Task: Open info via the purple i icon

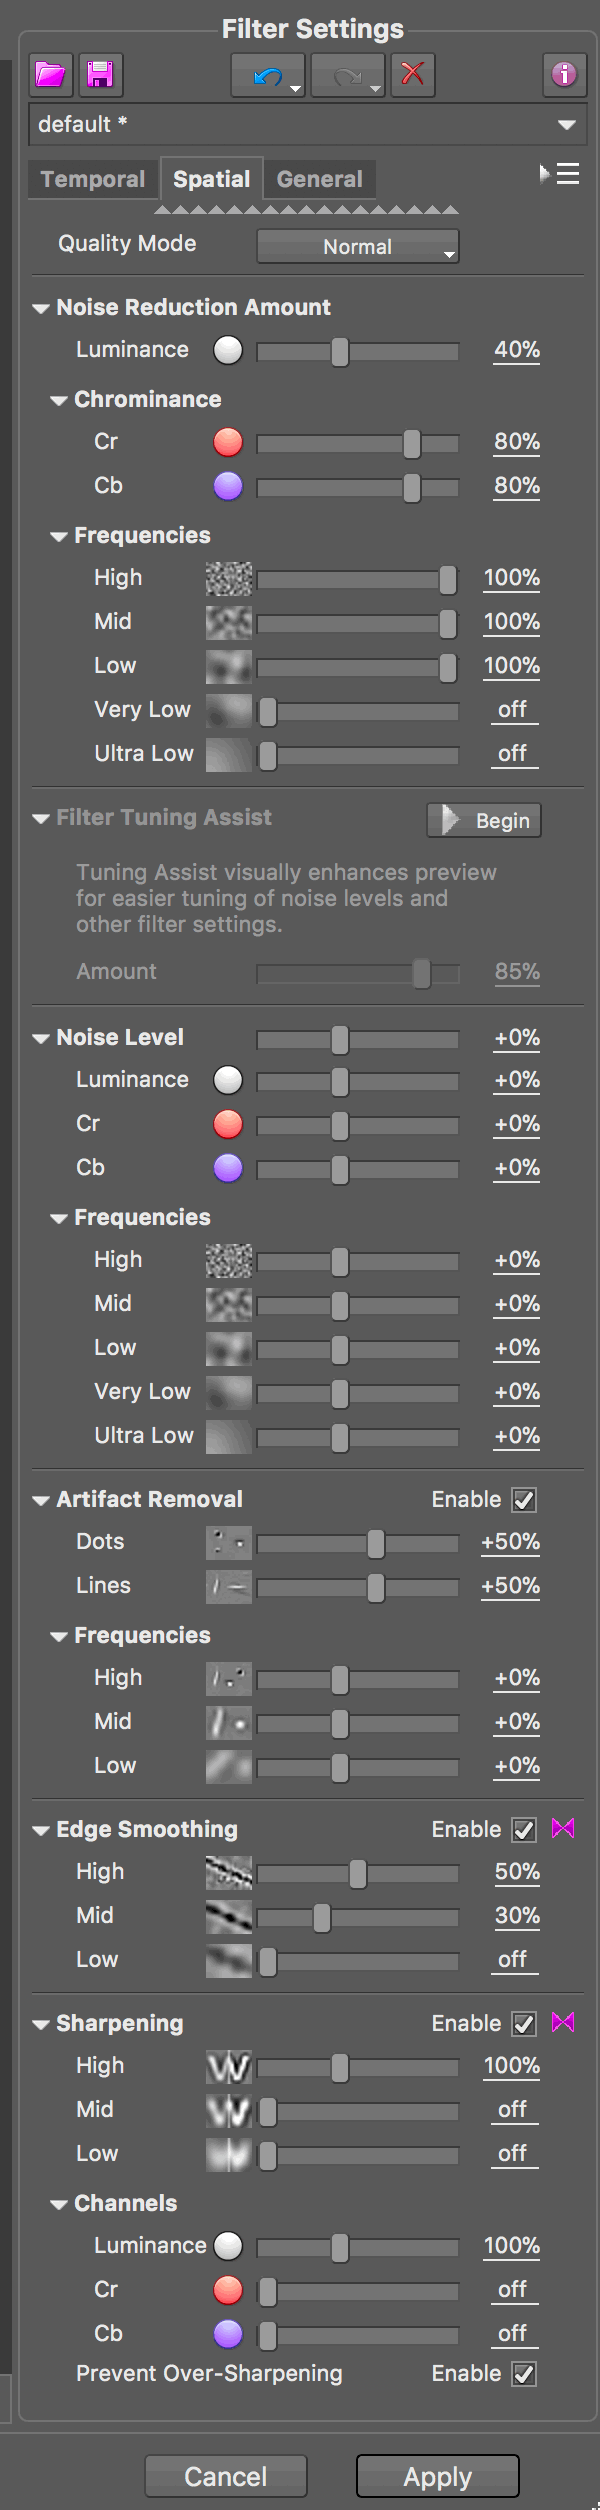Action: point(564,75)
